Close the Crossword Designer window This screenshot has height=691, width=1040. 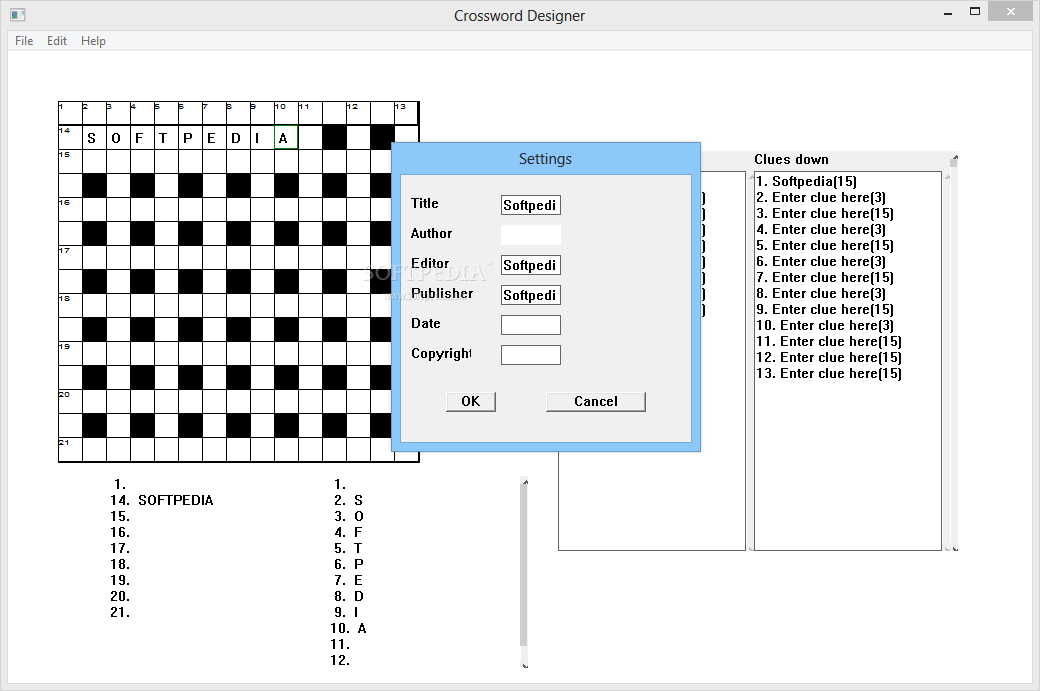tap(1010, 11)
